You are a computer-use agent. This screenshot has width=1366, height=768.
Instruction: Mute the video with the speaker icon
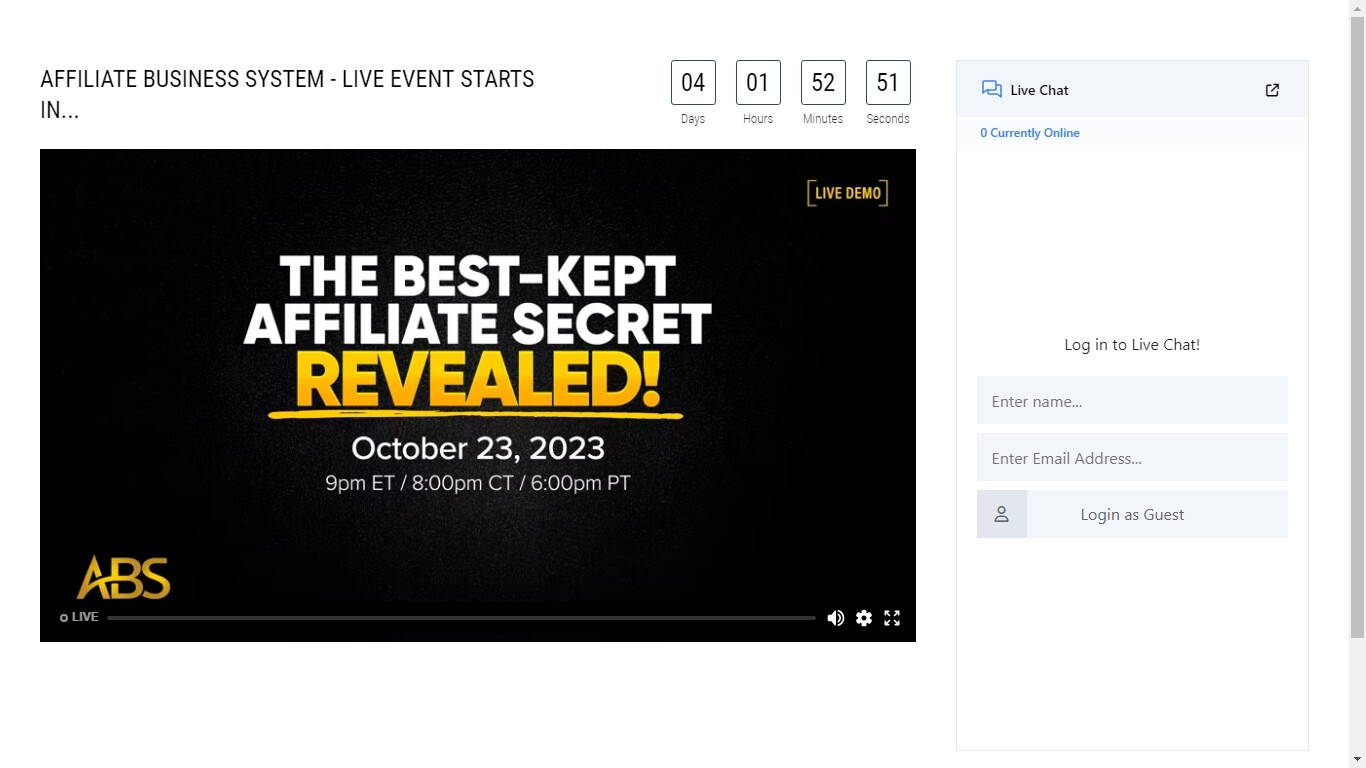(836, 618)
